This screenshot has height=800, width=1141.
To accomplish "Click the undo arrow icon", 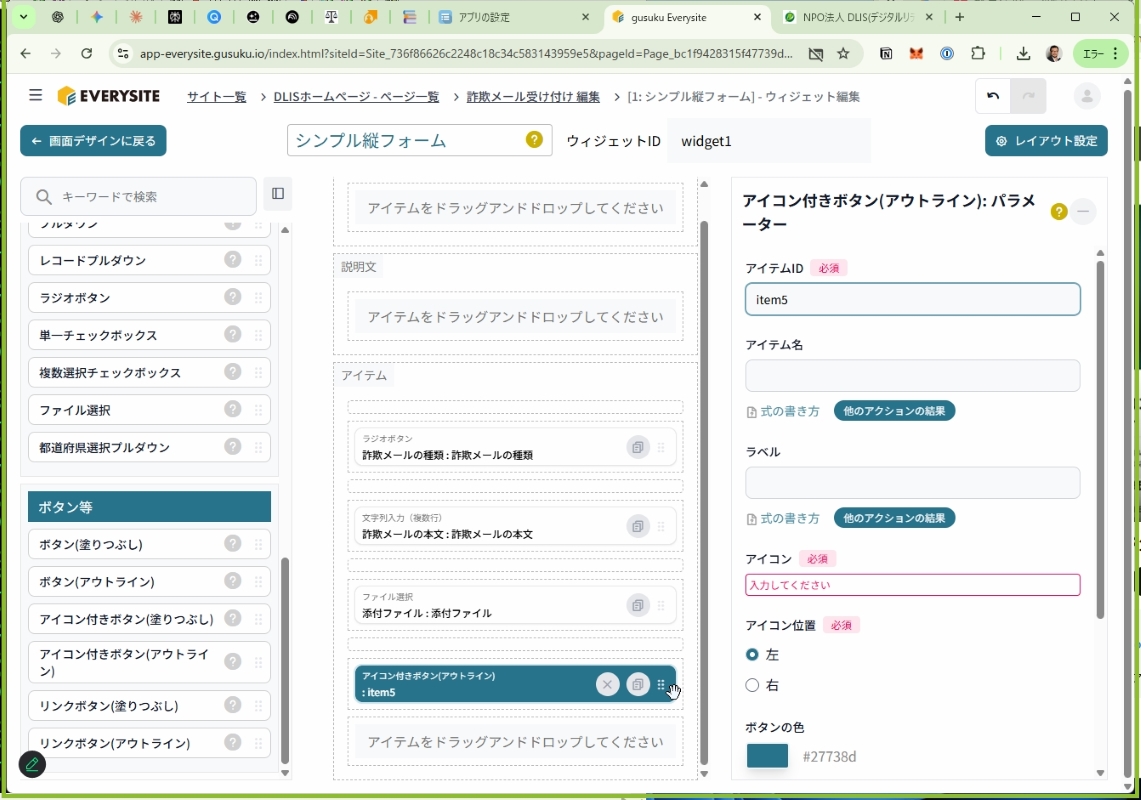I will tap(993, 96).
